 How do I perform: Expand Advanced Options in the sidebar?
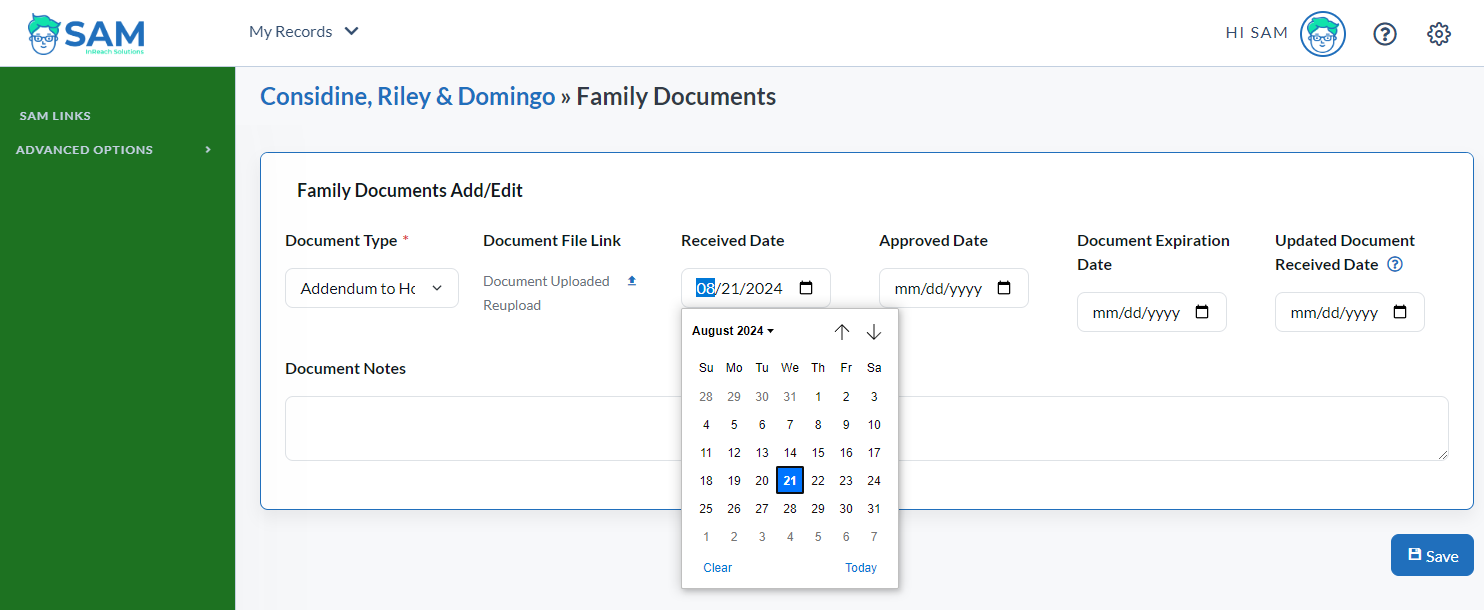[x=114, y=150]
